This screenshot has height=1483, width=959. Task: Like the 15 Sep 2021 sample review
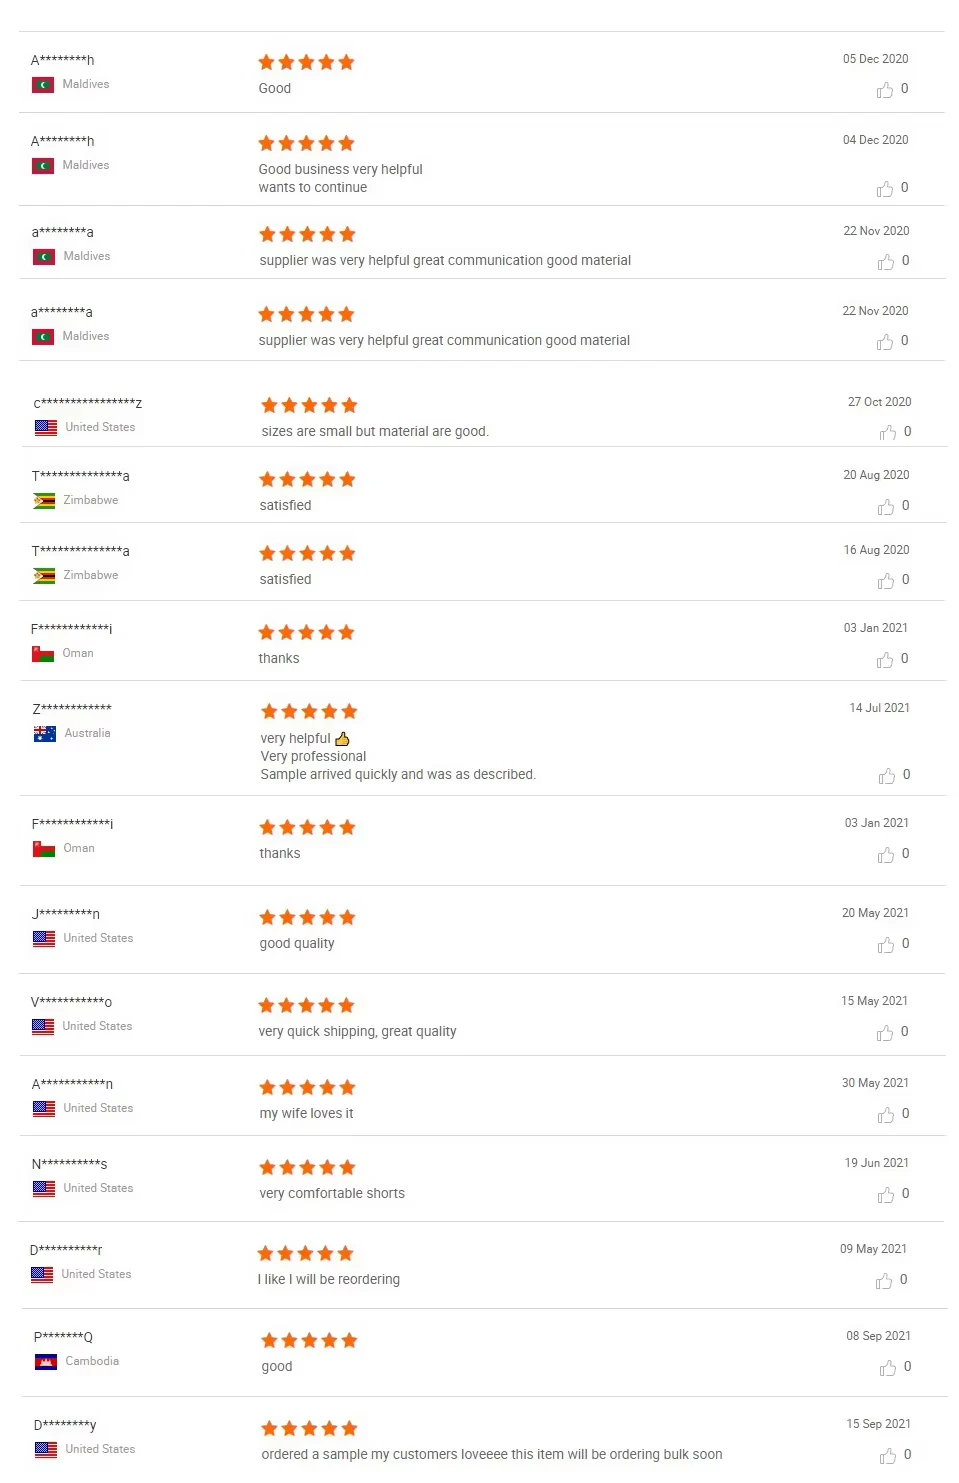887,1456
